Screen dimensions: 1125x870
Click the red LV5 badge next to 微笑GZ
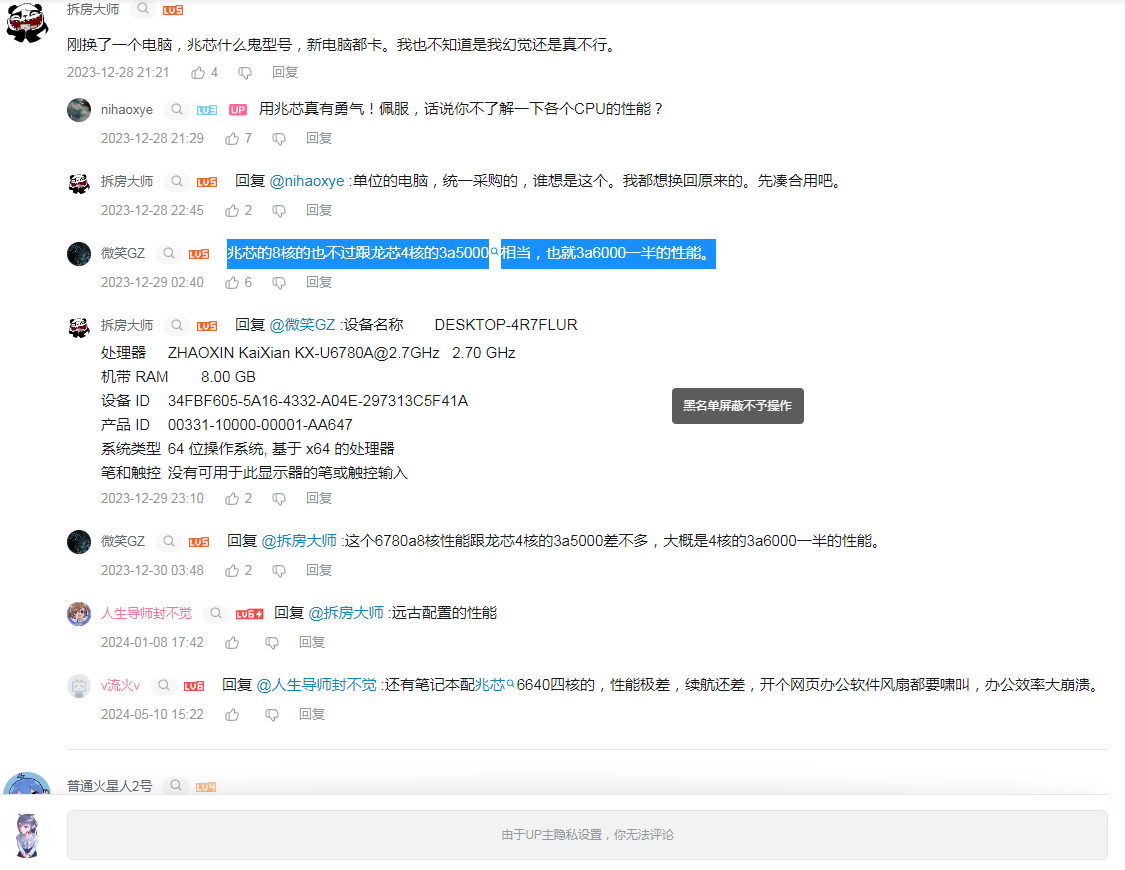tap(199, 253)
